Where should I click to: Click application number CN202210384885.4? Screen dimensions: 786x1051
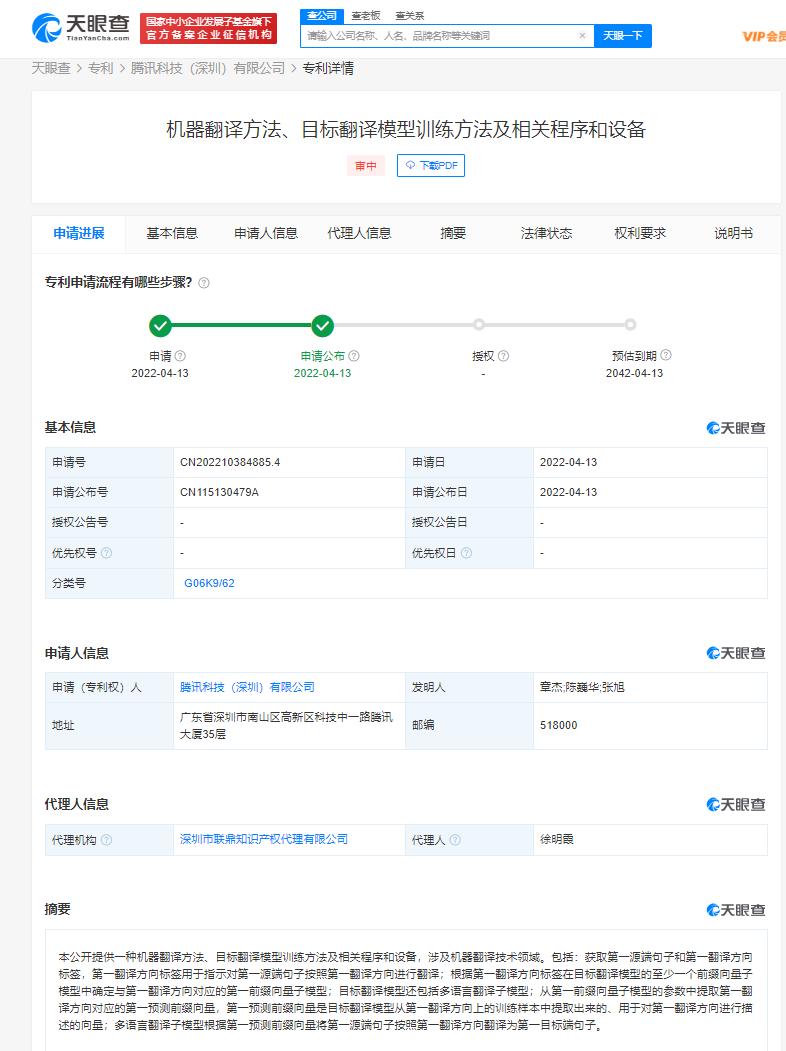click(230, 462)
